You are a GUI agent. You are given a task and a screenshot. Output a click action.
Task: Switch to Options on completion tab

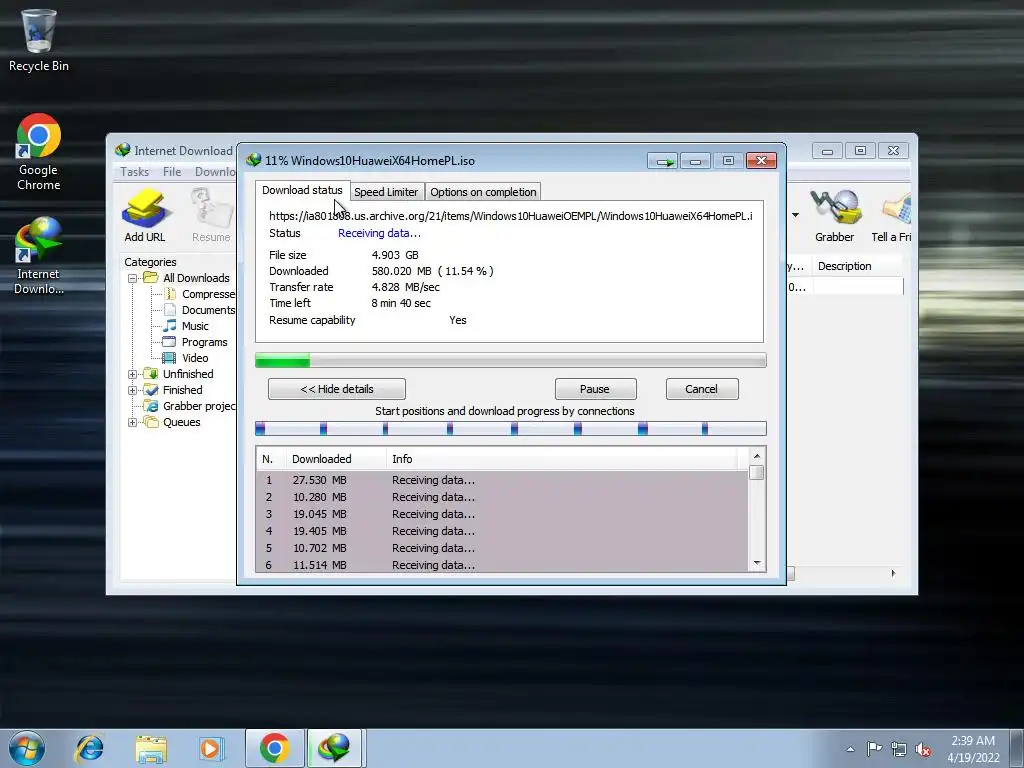tap(483, 192)
